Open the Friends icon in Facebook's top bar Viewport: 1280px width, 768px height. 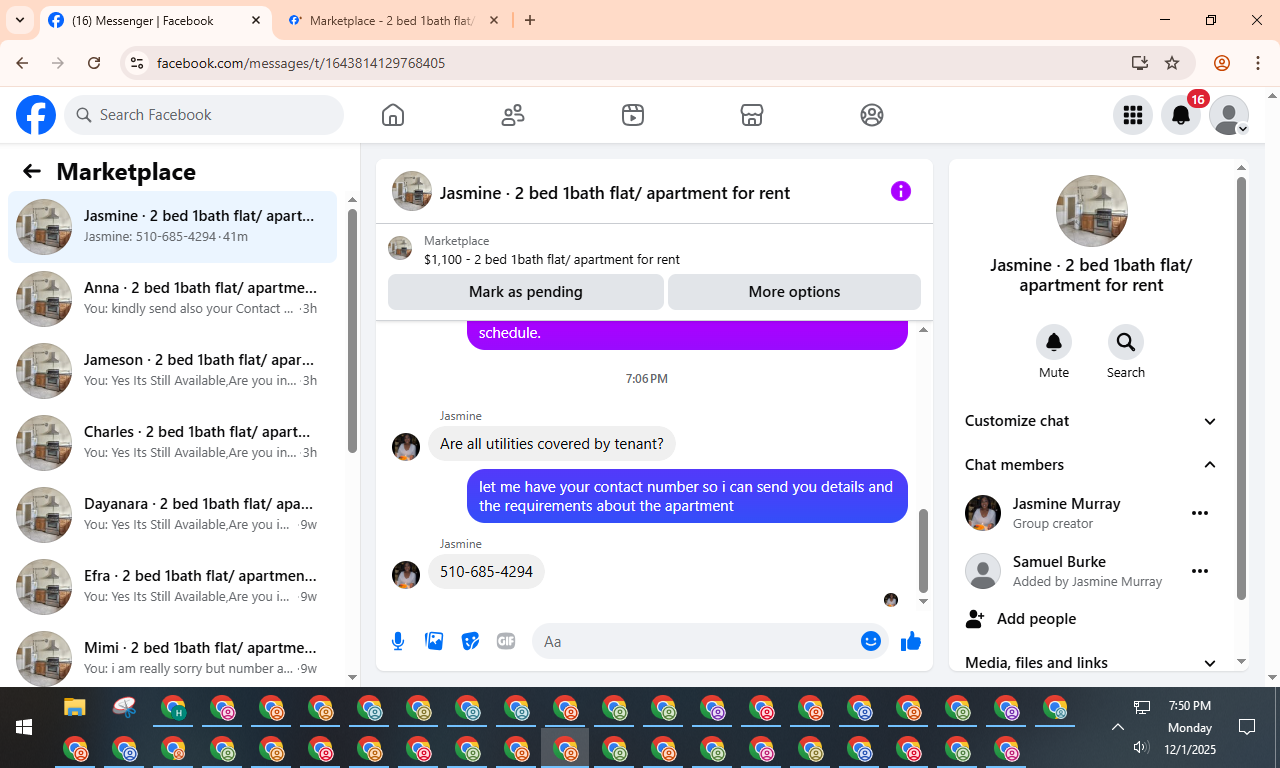[x=513, y=115]
